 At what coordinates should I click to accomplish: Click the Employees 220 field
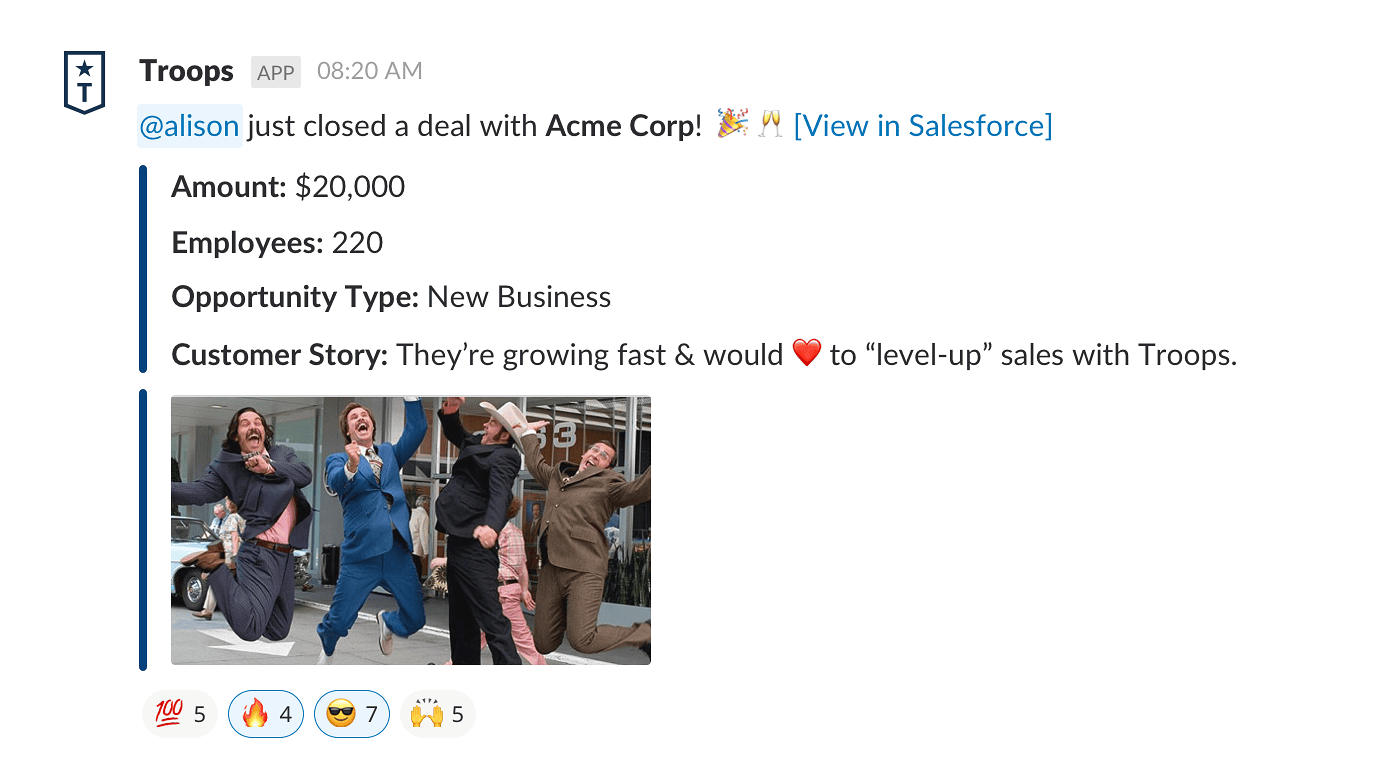pyautogui.click(x=277, y=243)
